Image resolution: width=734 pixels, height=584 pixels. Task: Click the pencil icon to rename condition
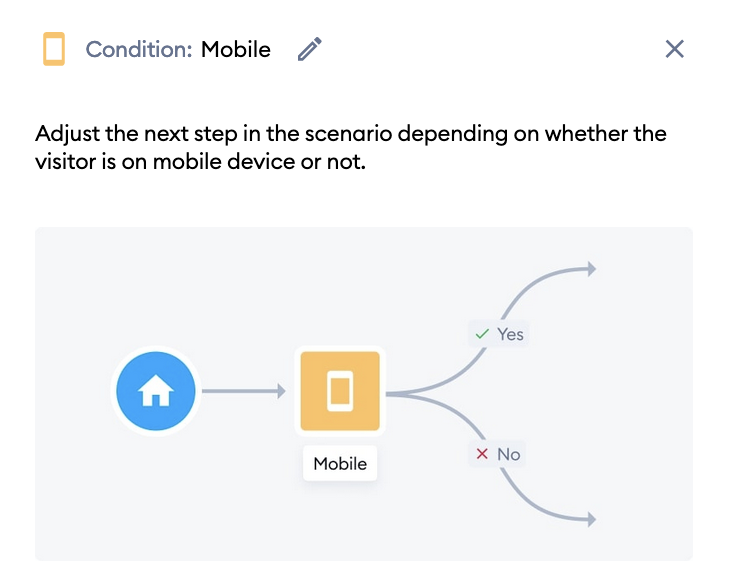click(310, 49)
